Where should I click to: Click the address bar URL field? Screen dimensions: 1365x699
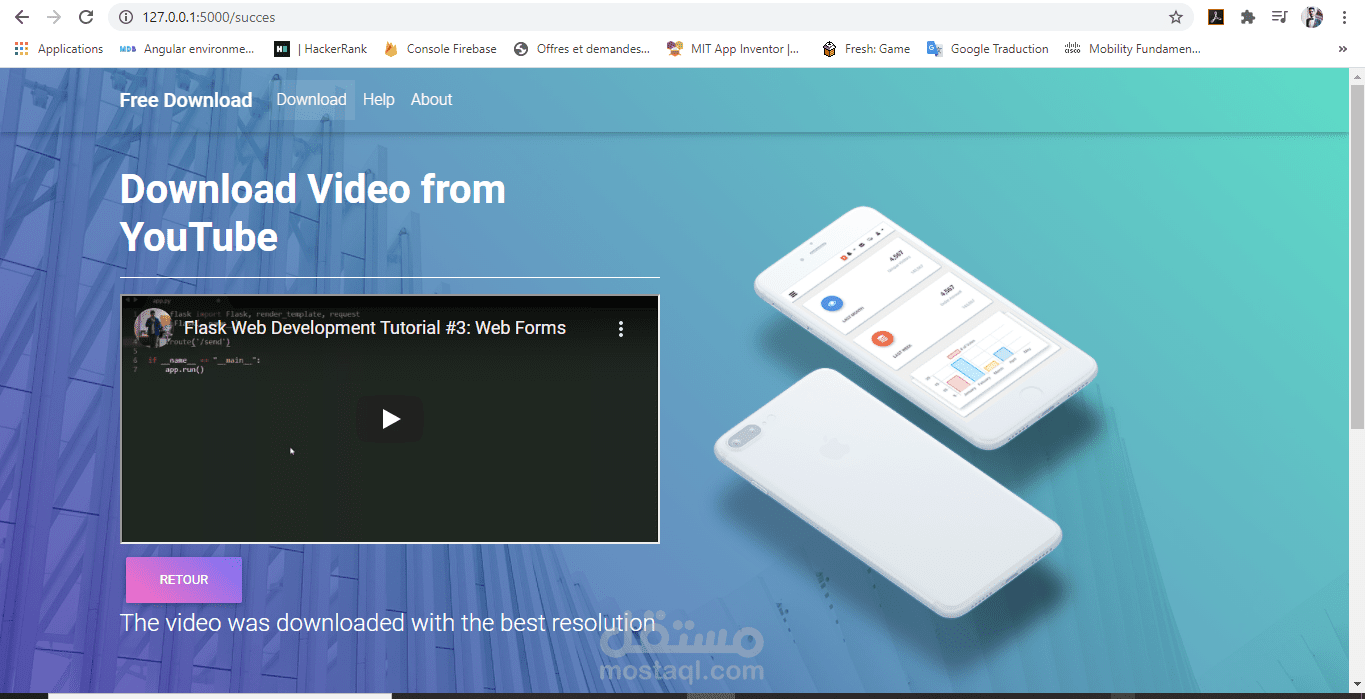(650, 17)
